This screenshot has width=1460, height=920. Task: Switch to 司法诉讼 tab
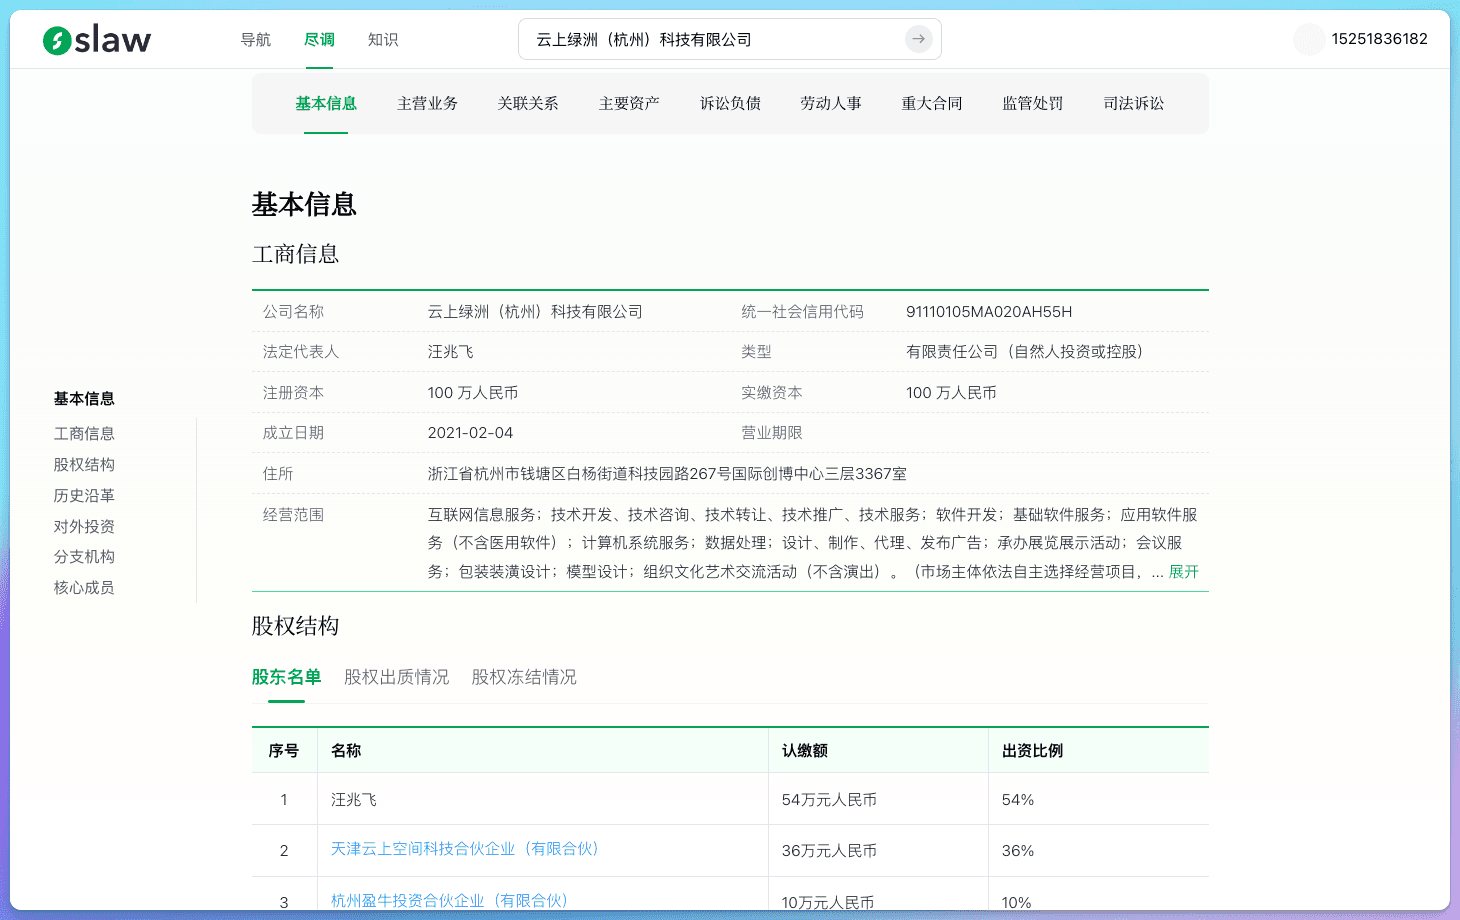1134,103
